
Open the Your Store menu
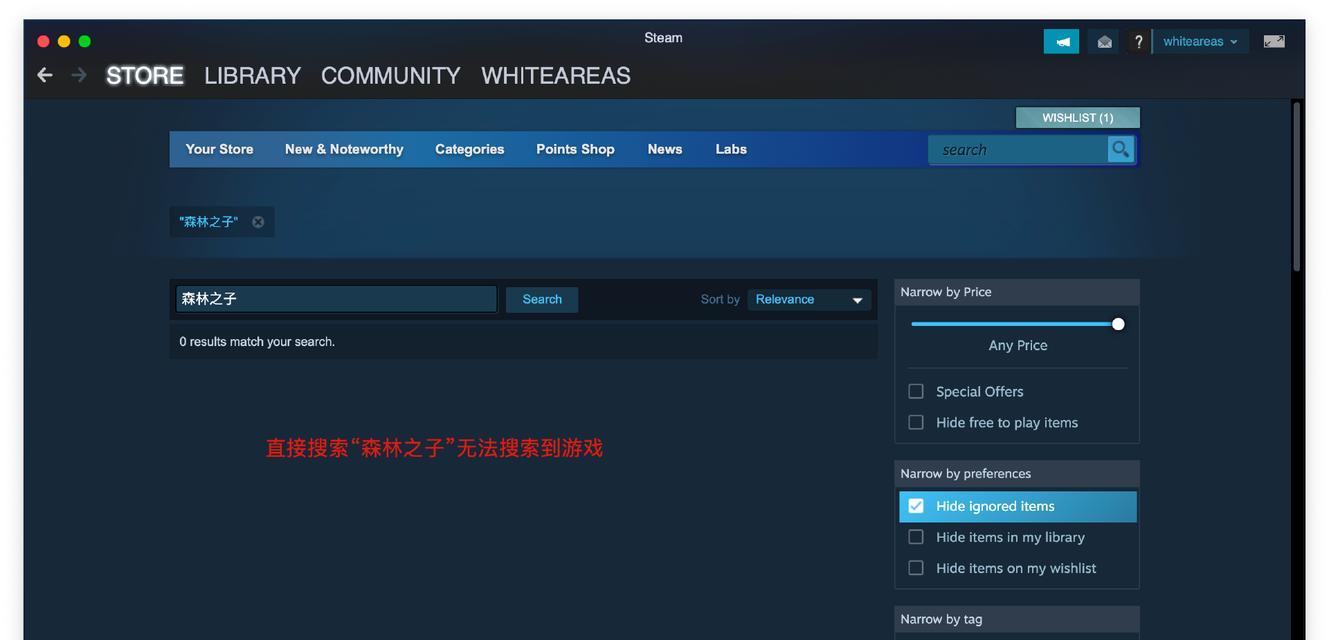click(219, 149)
